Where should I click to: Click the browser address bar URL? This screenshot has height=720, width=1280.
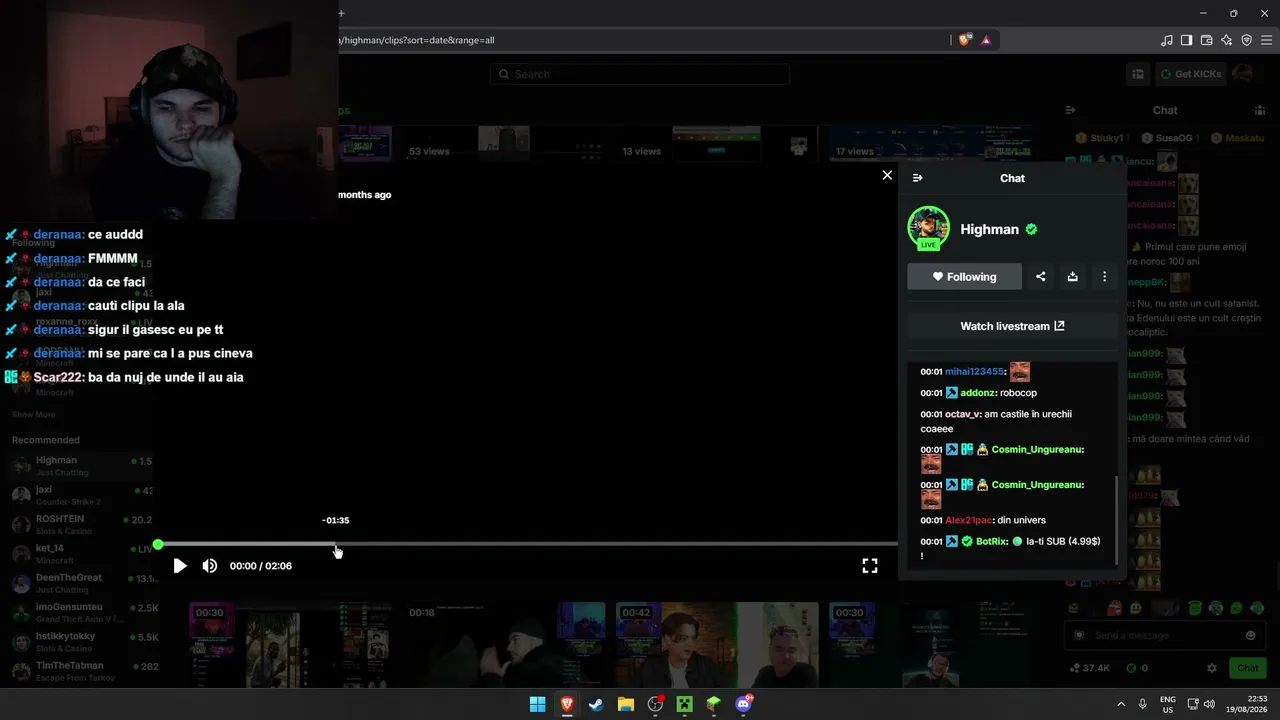(418, 40)
